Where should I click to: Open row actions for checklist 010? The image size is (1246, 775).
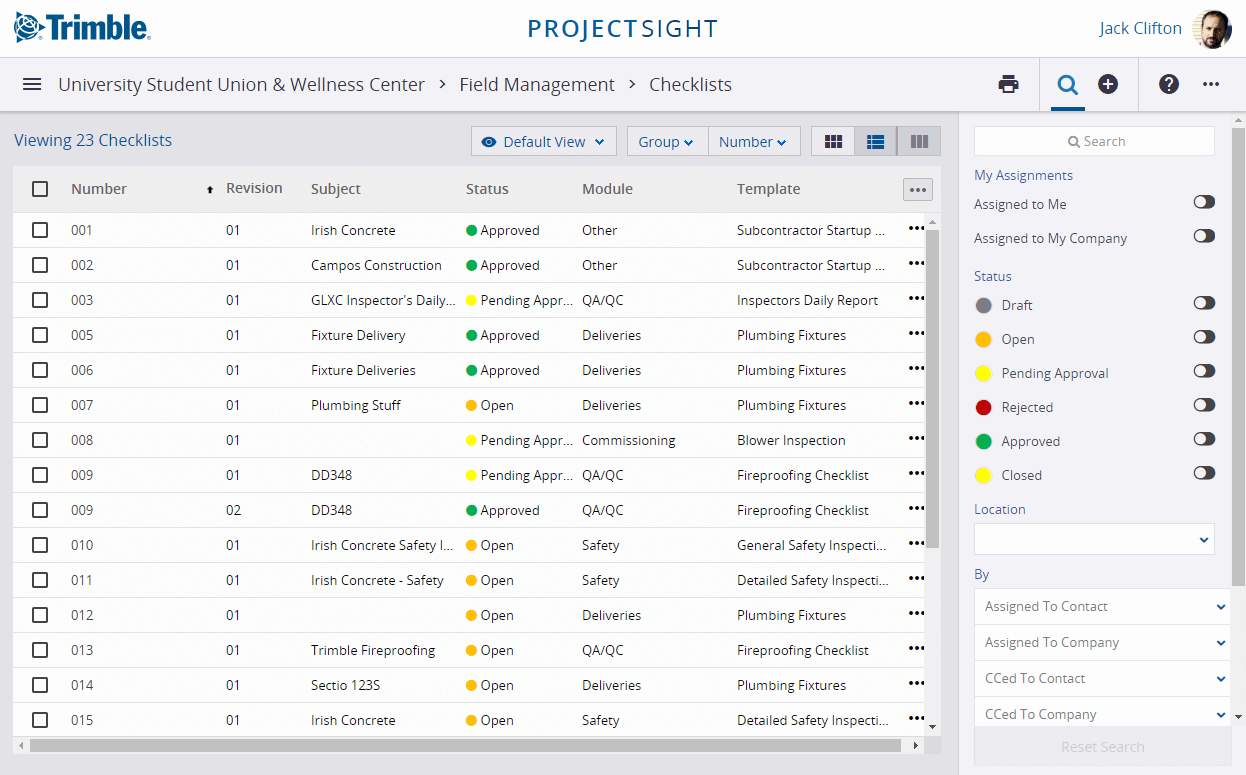pos(916,544)
